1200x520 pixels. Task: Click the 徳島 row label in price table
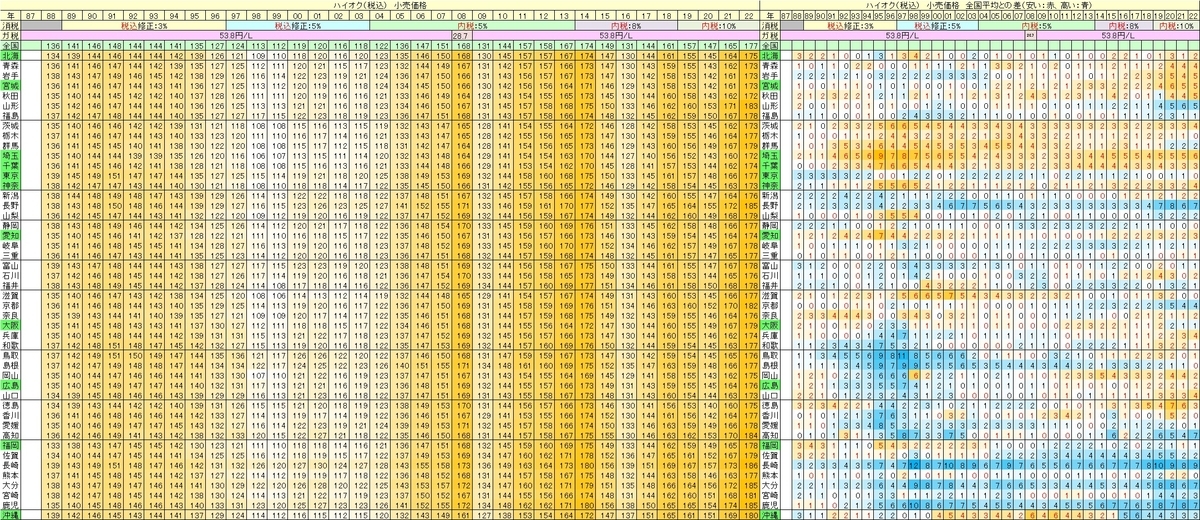12,406
